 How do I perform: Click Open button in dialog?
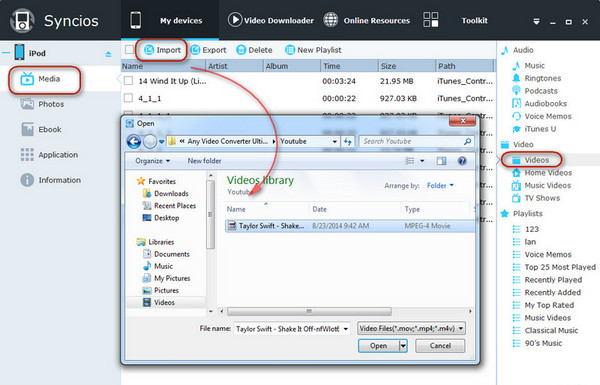click(378, 346)
